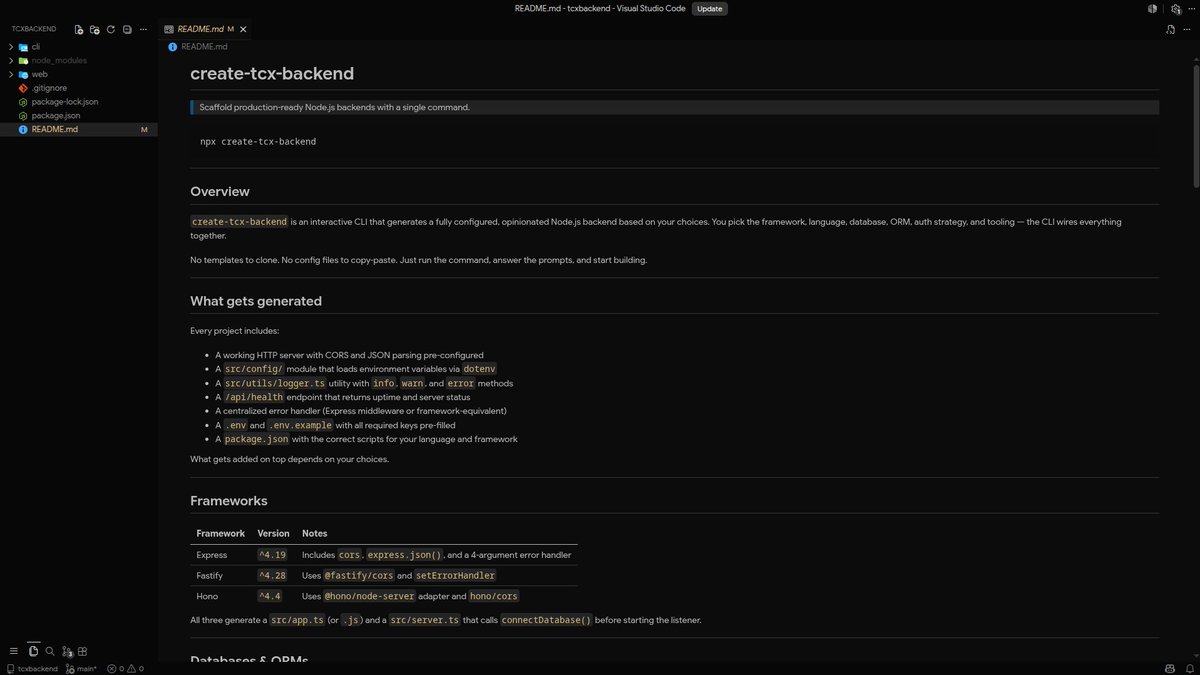Open the Source Control view icon
This screenshot has width=1200, height=675.
[66, 651]
